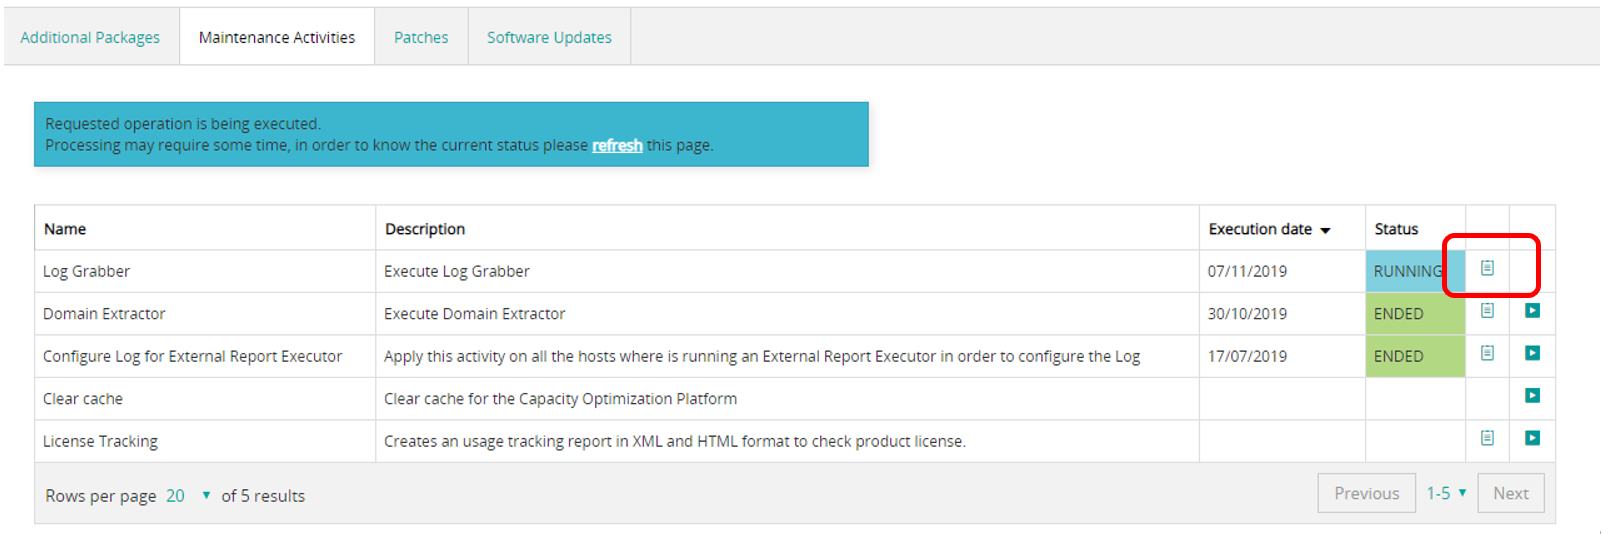Open the License Tracking log icon
This screenshot has height=534, width=1615.
pyautogui.click(x=1487, y=438)
